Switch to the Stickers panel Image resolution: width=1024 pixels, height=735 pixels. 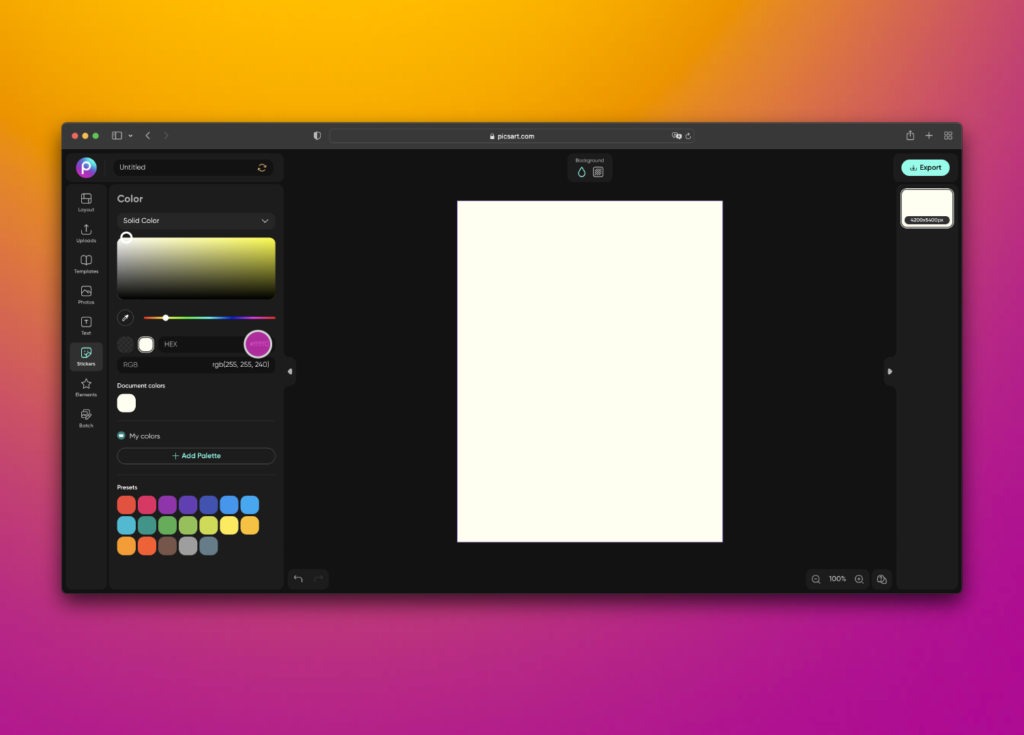click(86, 355)
